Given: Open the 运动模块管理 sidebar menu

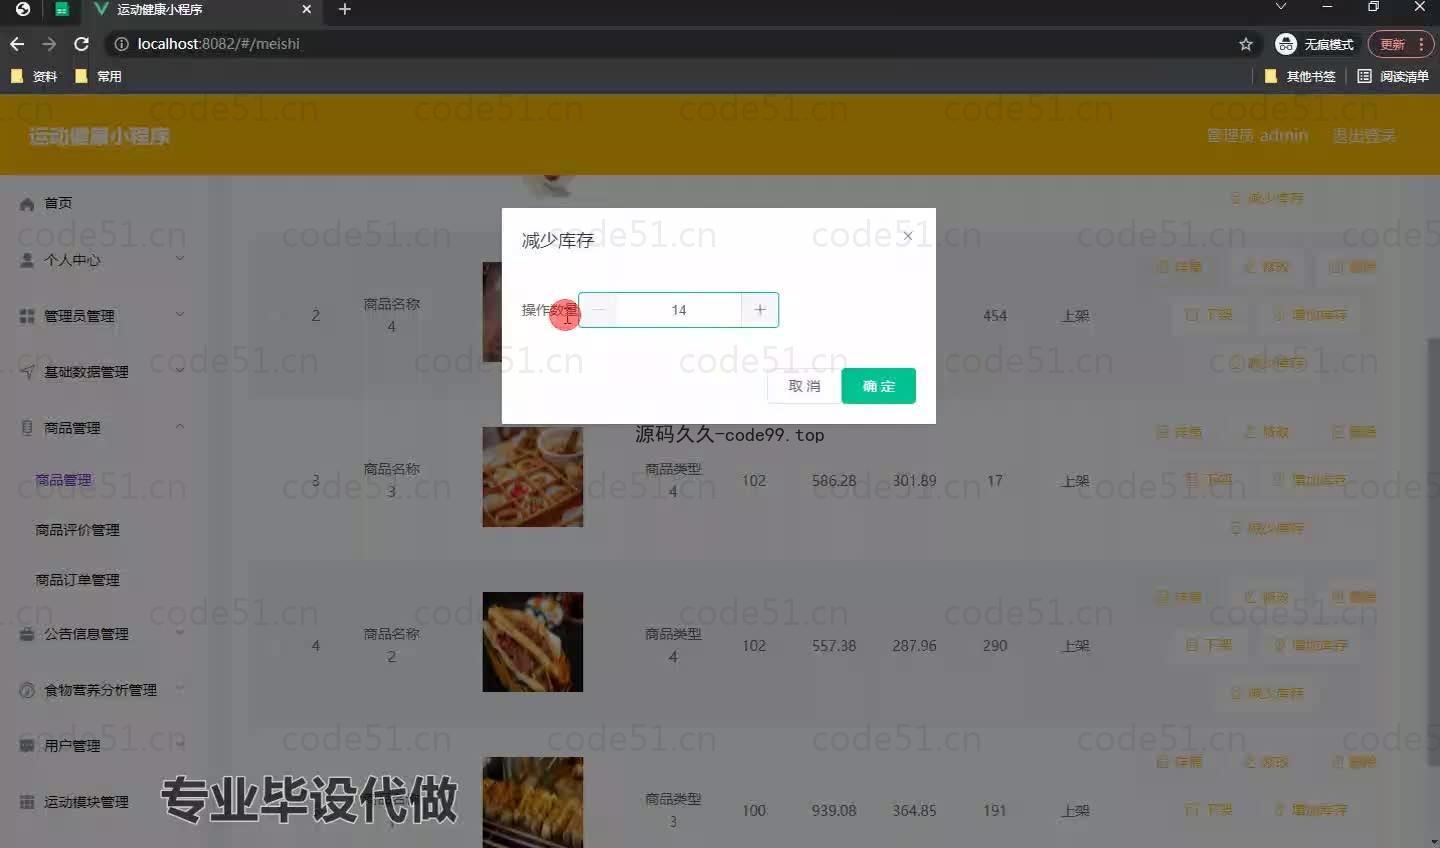Looking at the screenshot, I should tap(86, 802).
